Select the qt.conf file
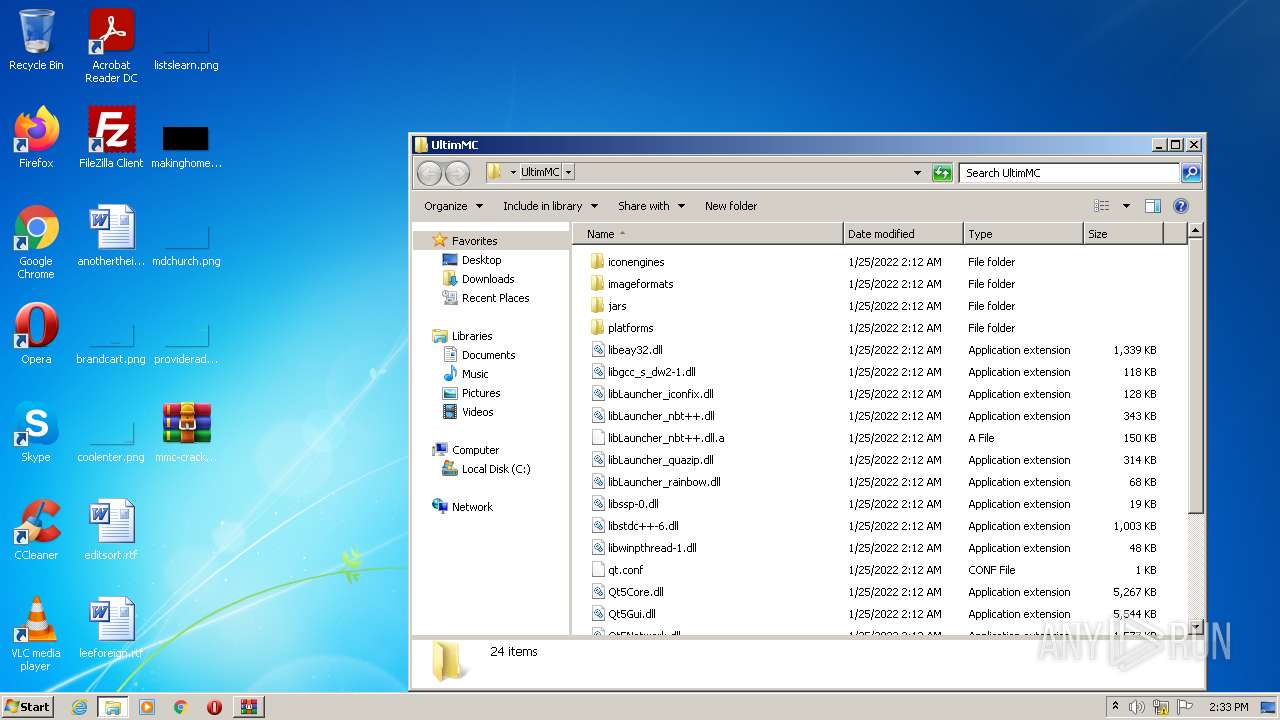This screenshot has height=720, width=1280. (625, 570)
